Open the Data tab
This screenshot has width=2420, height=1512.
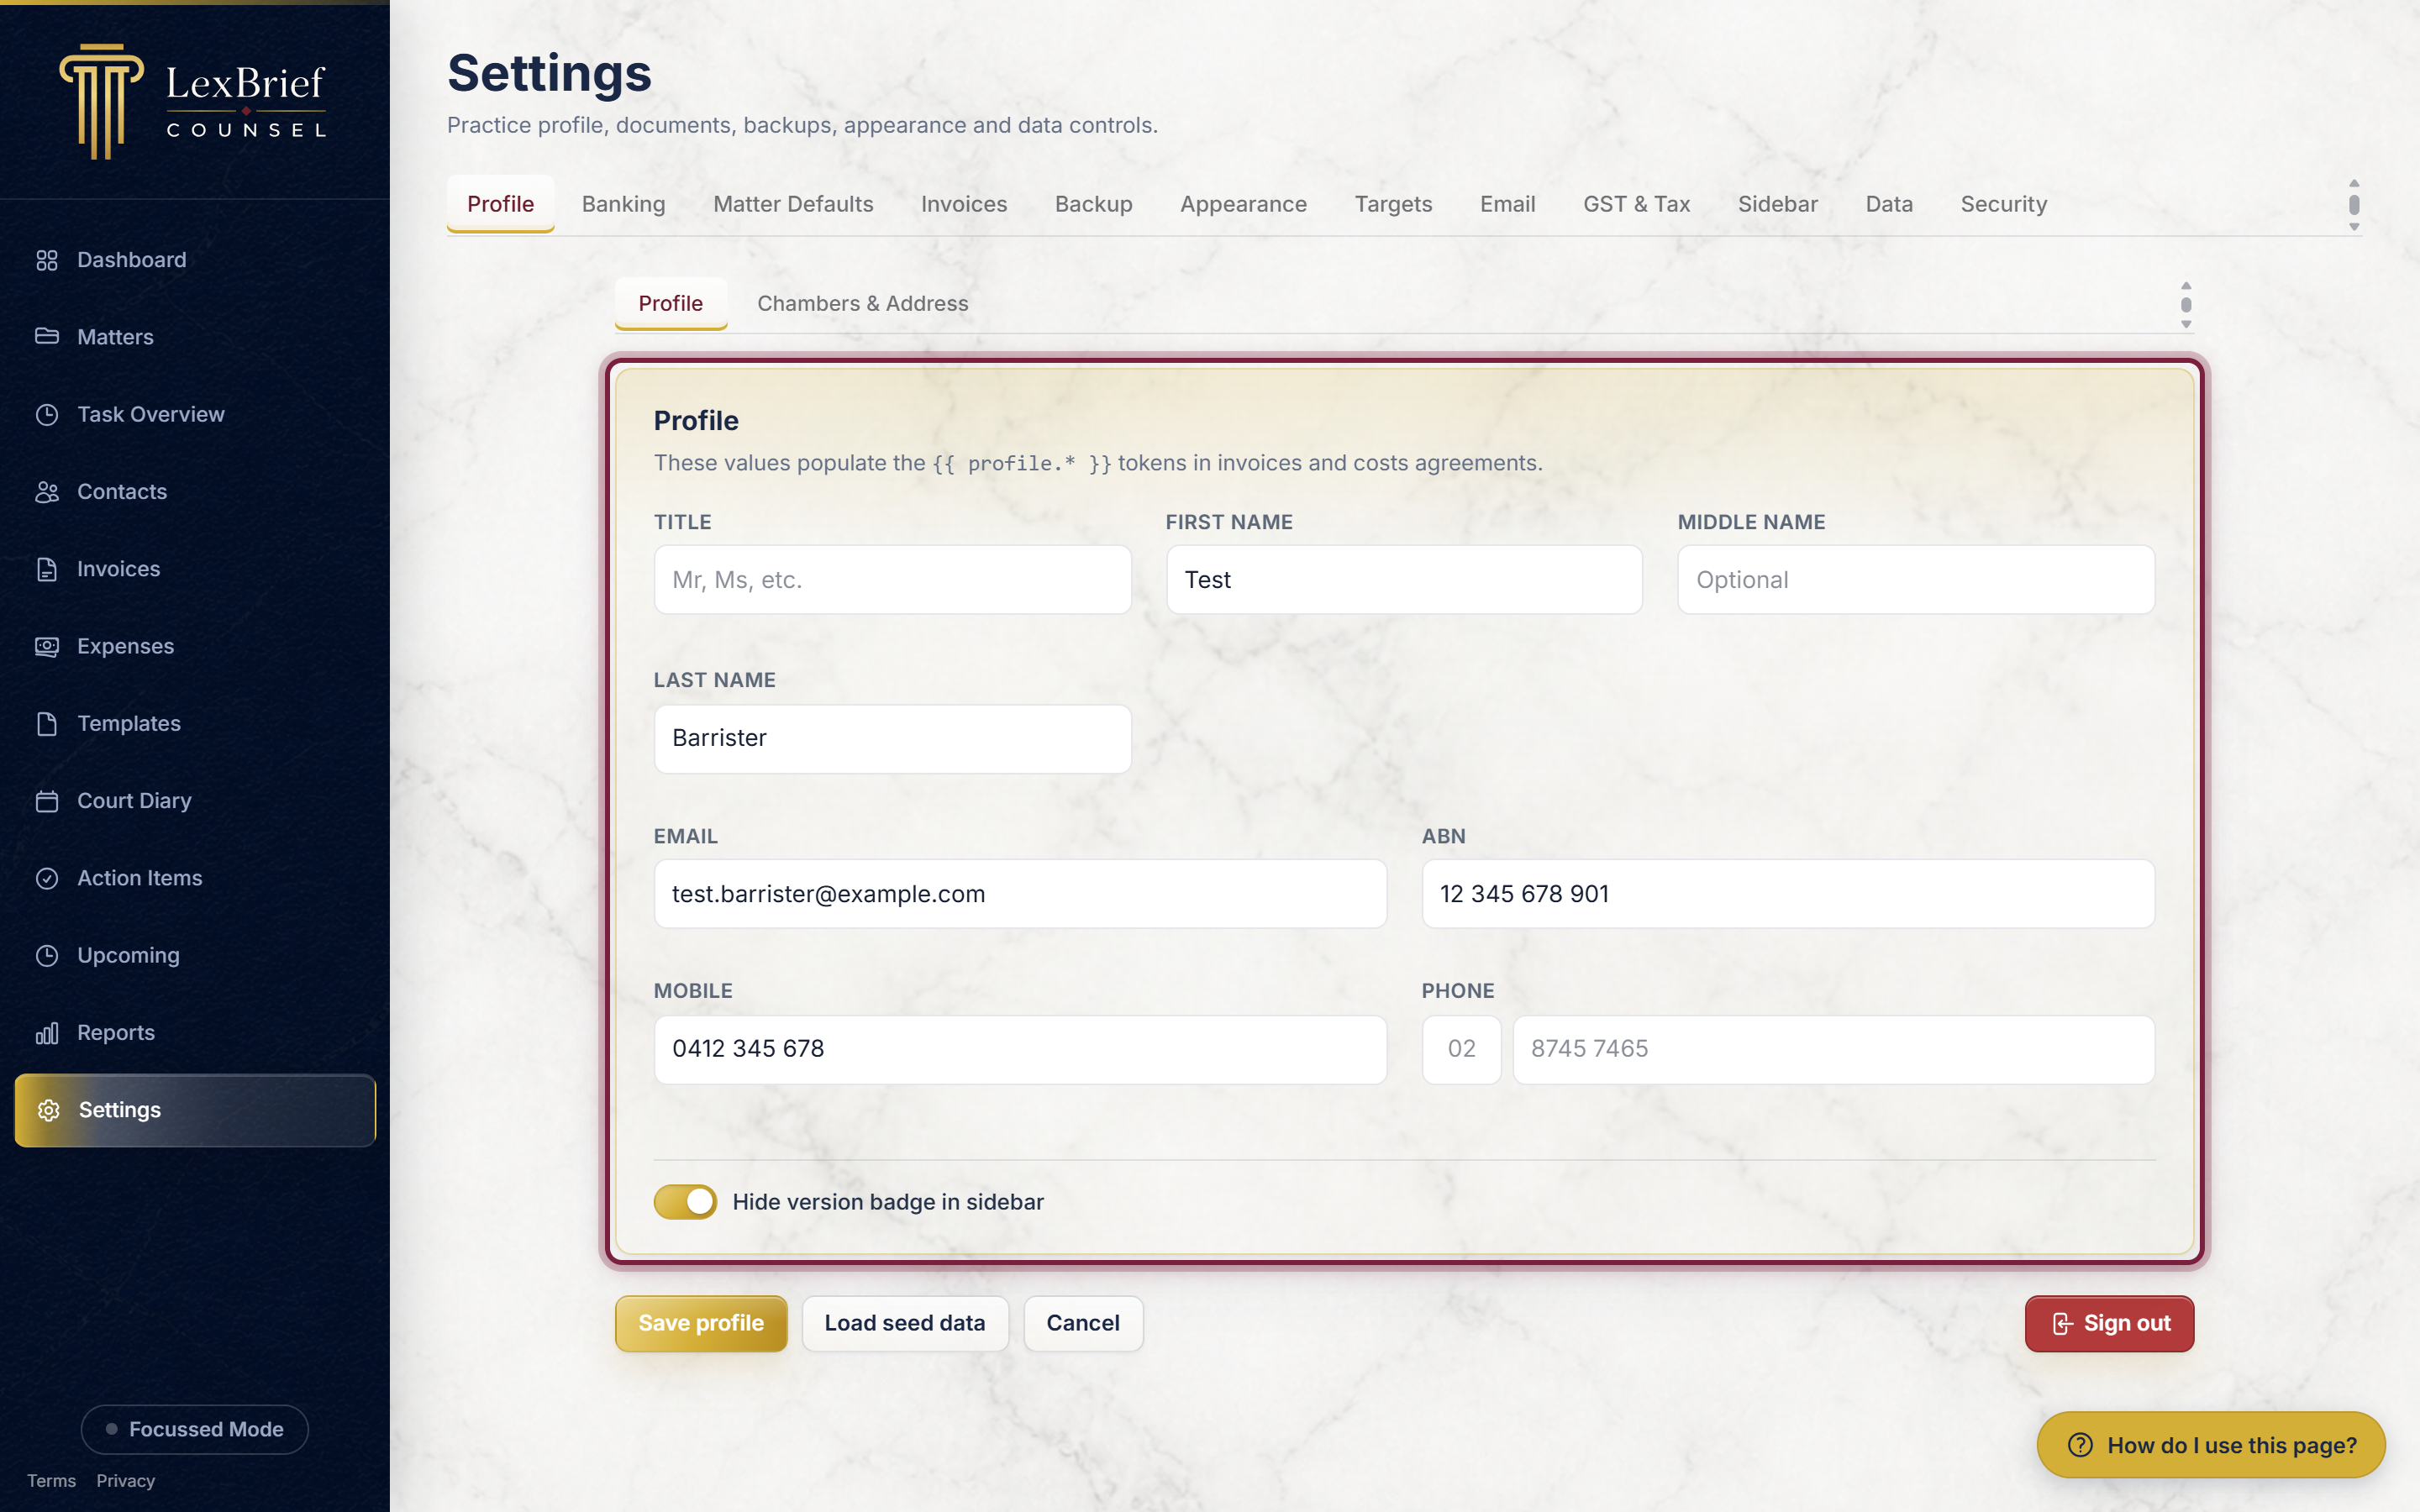coord(1889,204)
